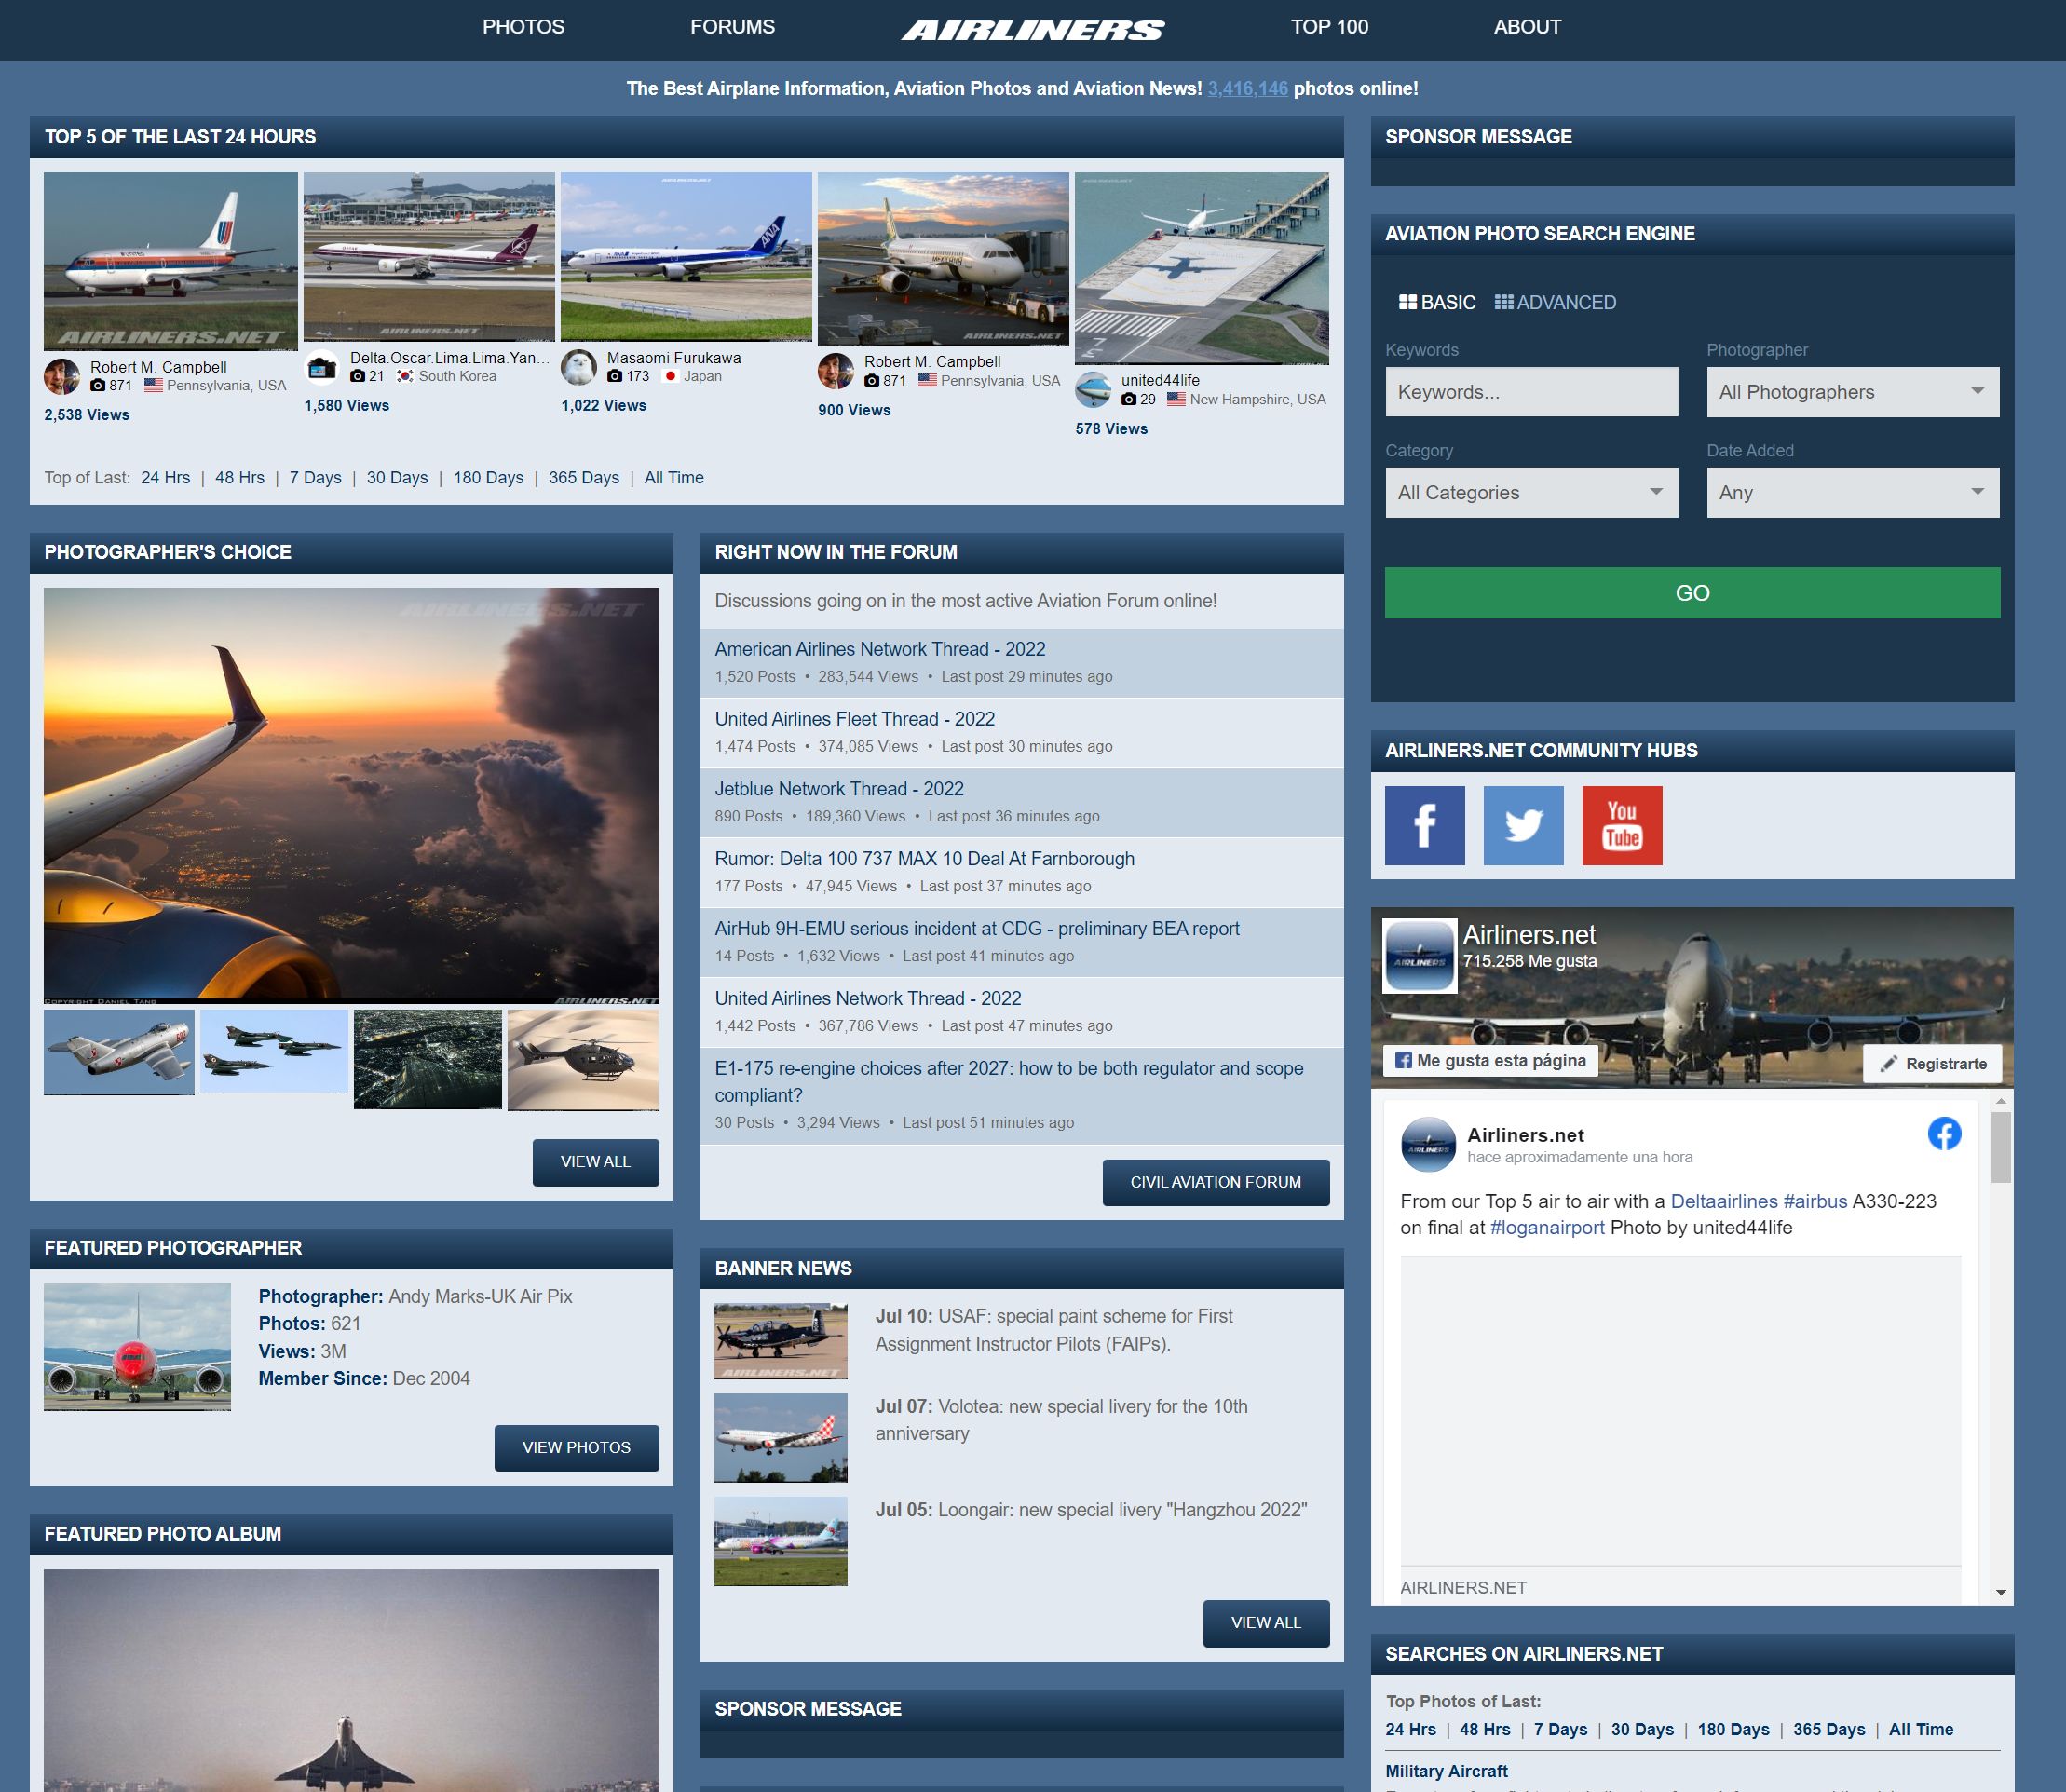The height and width of the screenshot is (1792, 2066).
Task: Open the All Photographers dropdown
Action: [x=1852, y=392]
